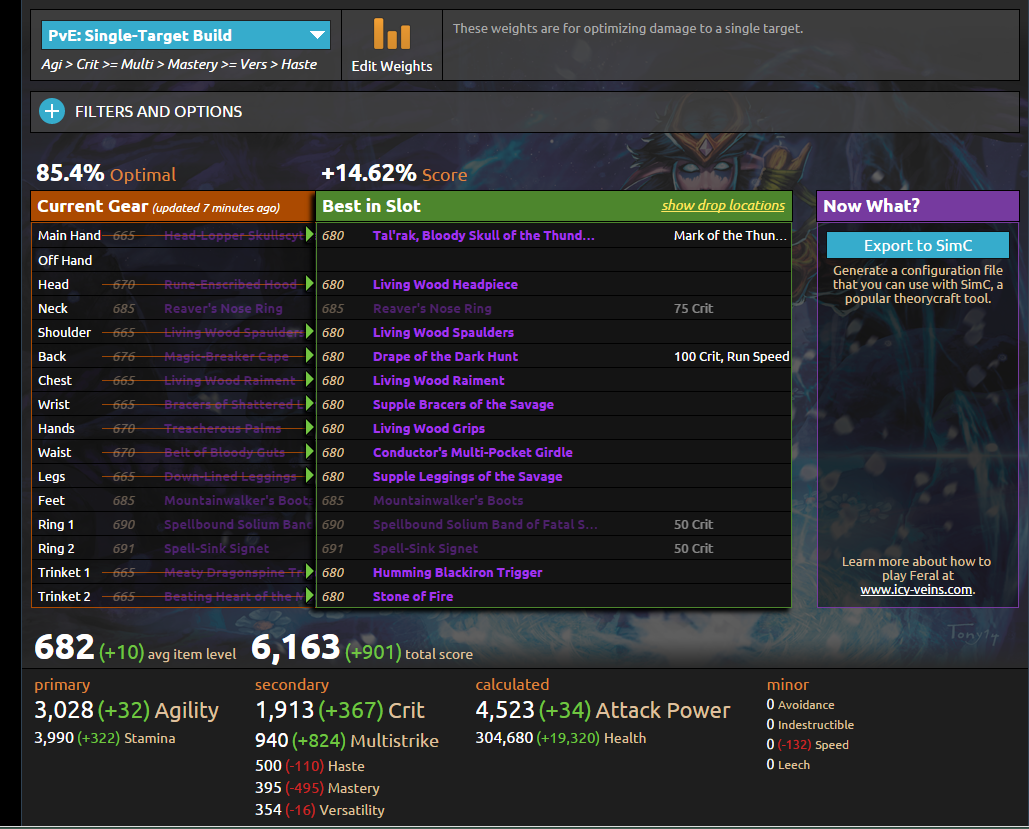1029x829 pixels.
Task: Expand the Filters and Options section
Action: pyautogui.click(x=158, y=112)
